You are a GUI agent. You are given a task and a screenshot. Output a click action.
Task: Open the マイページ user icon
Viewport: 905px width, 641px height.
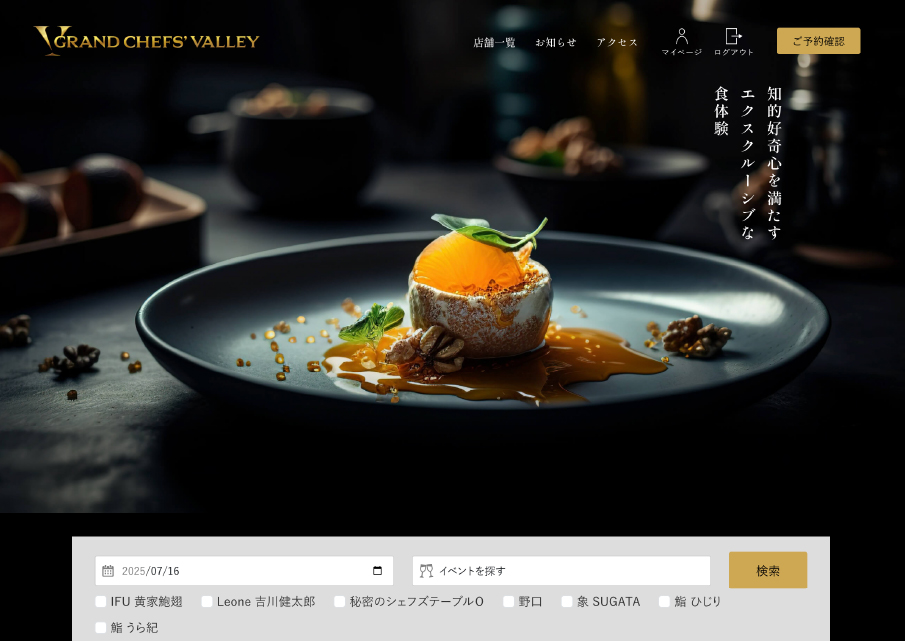click(682, 36)
